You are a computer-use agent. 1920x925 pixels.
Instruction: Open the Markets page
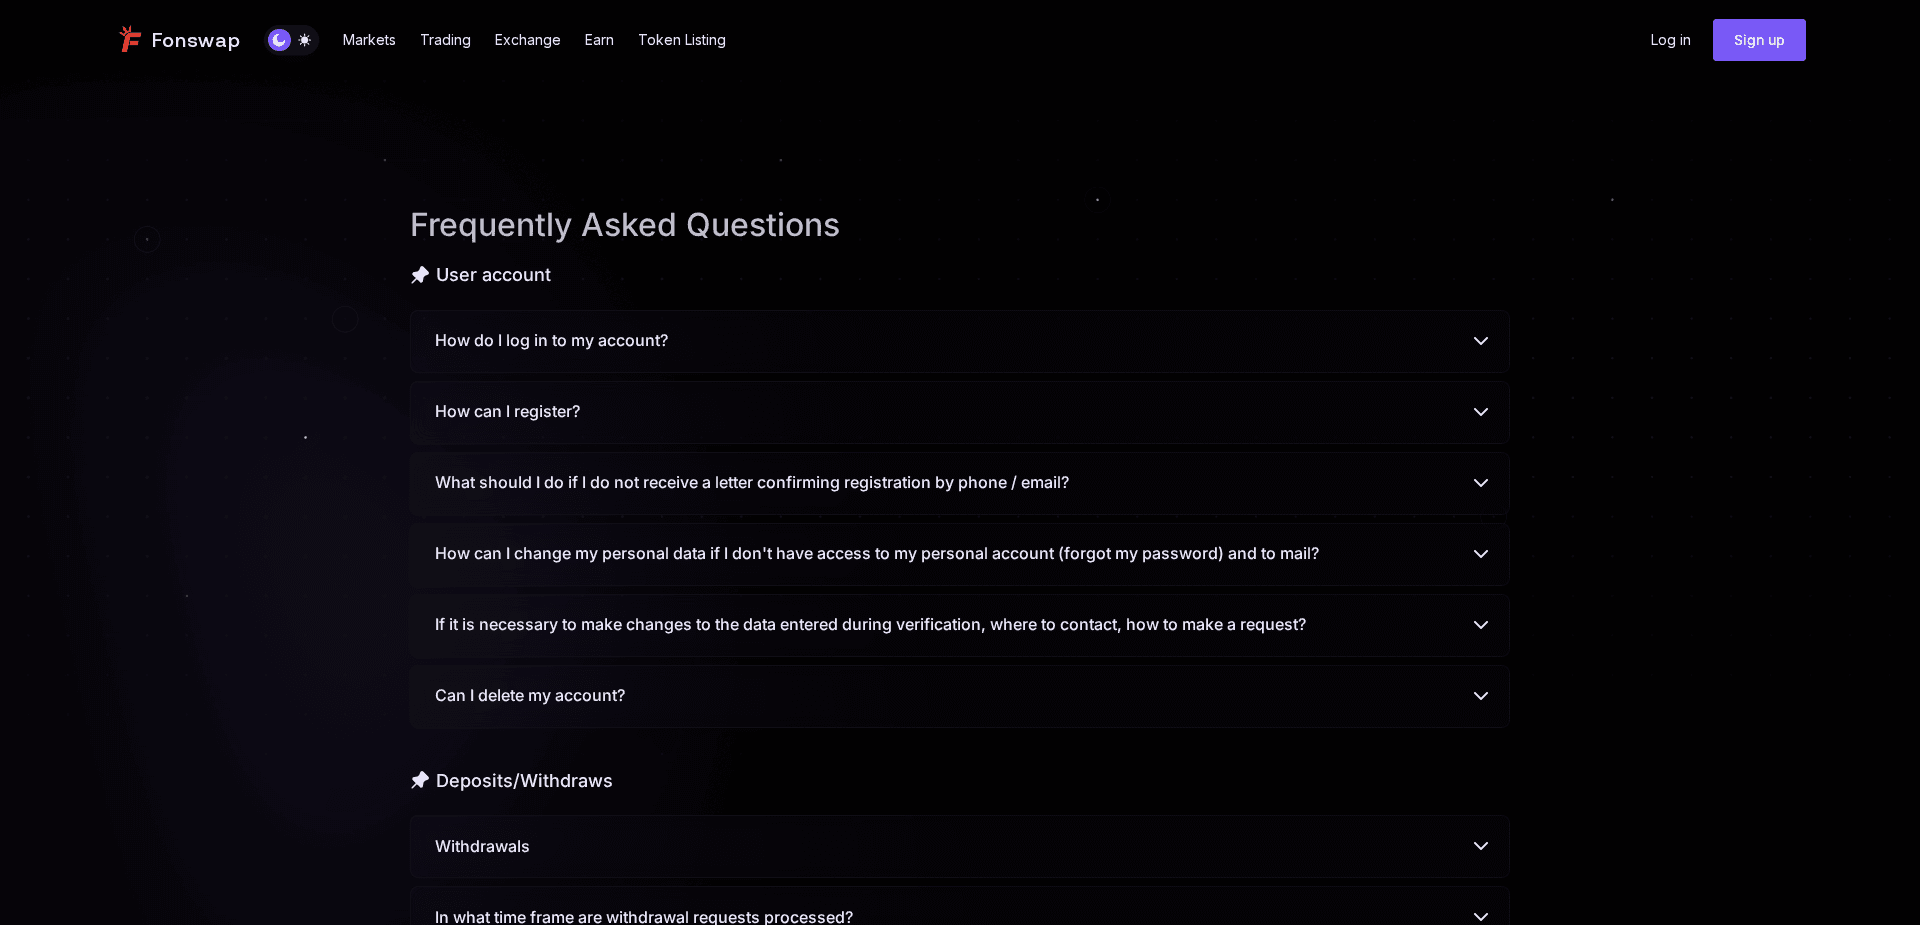[368, 40]
